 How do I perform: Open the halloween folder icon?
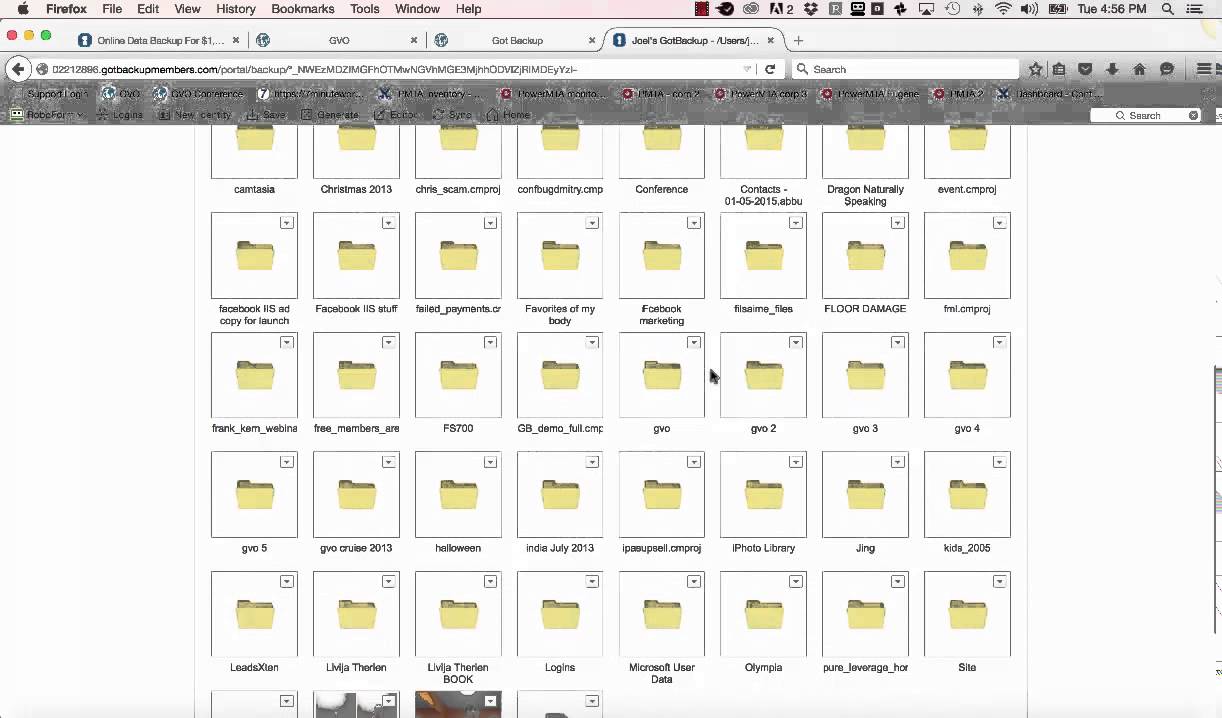458,494
